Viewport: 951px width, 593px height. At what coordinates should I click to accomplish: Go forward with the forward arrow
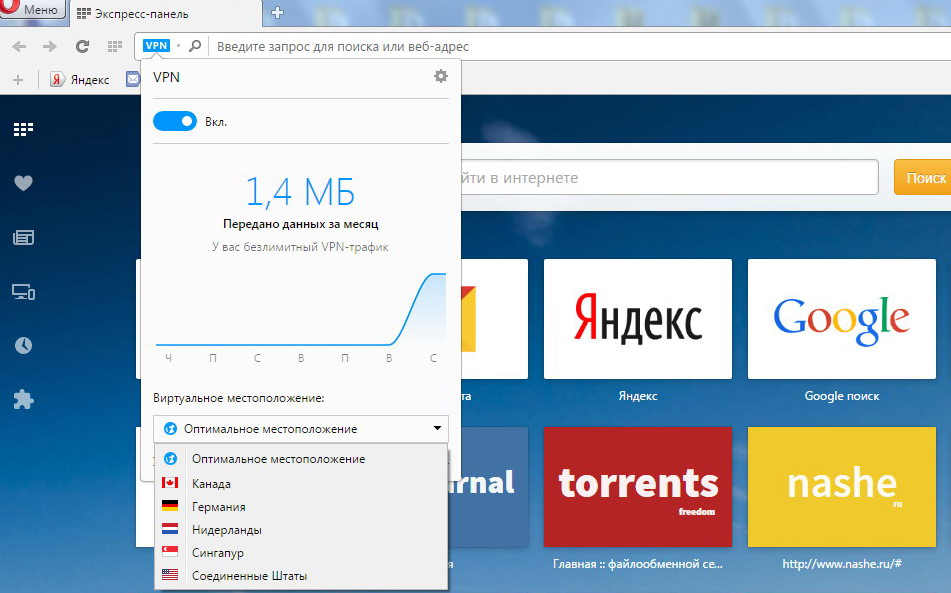point(50,46)
